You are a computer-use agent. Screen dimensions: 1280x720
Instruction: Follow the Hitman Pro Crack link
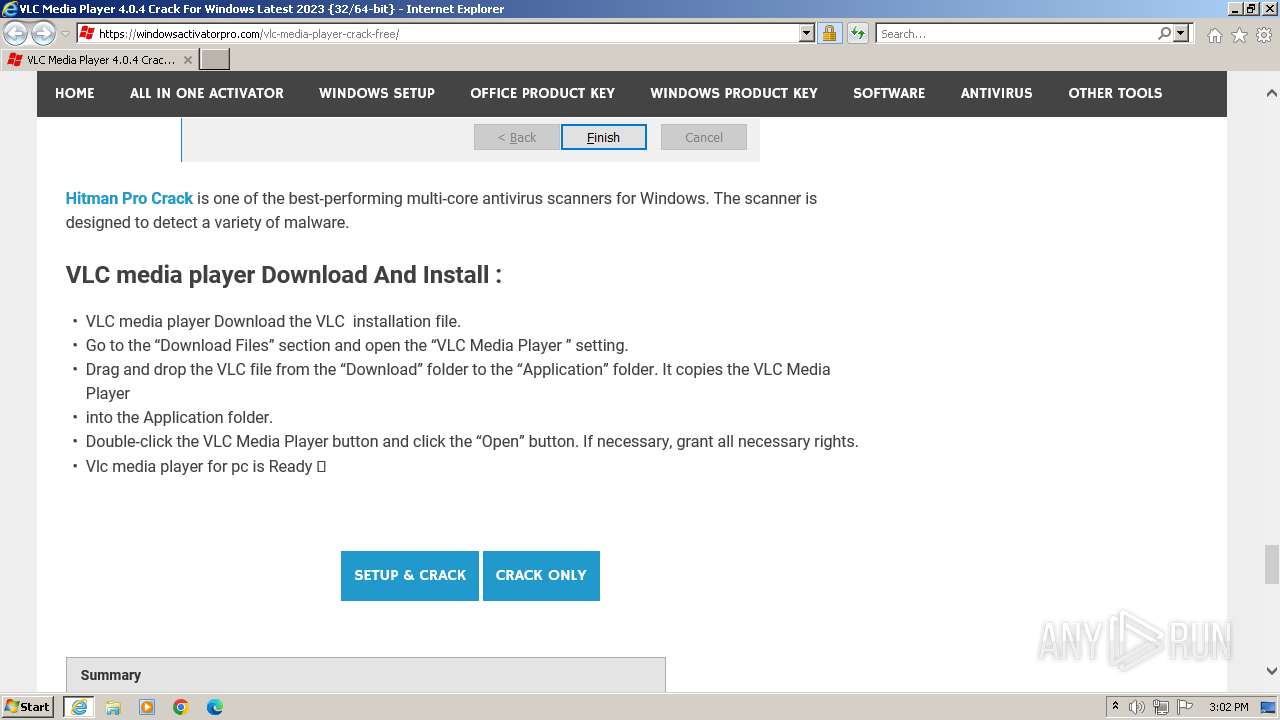[129, 198]
